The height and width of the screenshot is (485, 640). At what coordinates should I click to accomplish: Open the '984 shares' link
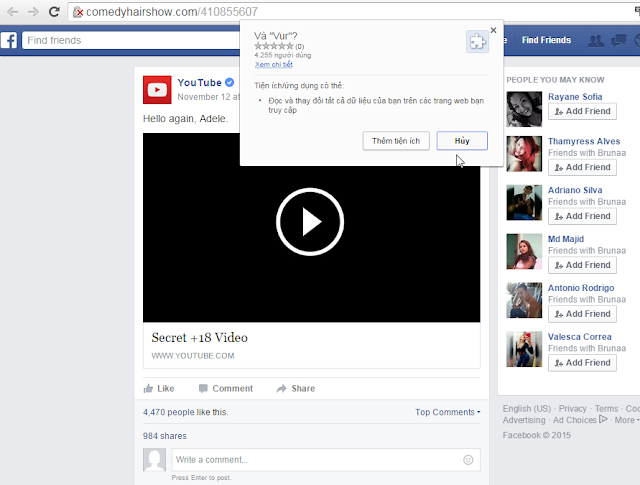tap(164, 436)
